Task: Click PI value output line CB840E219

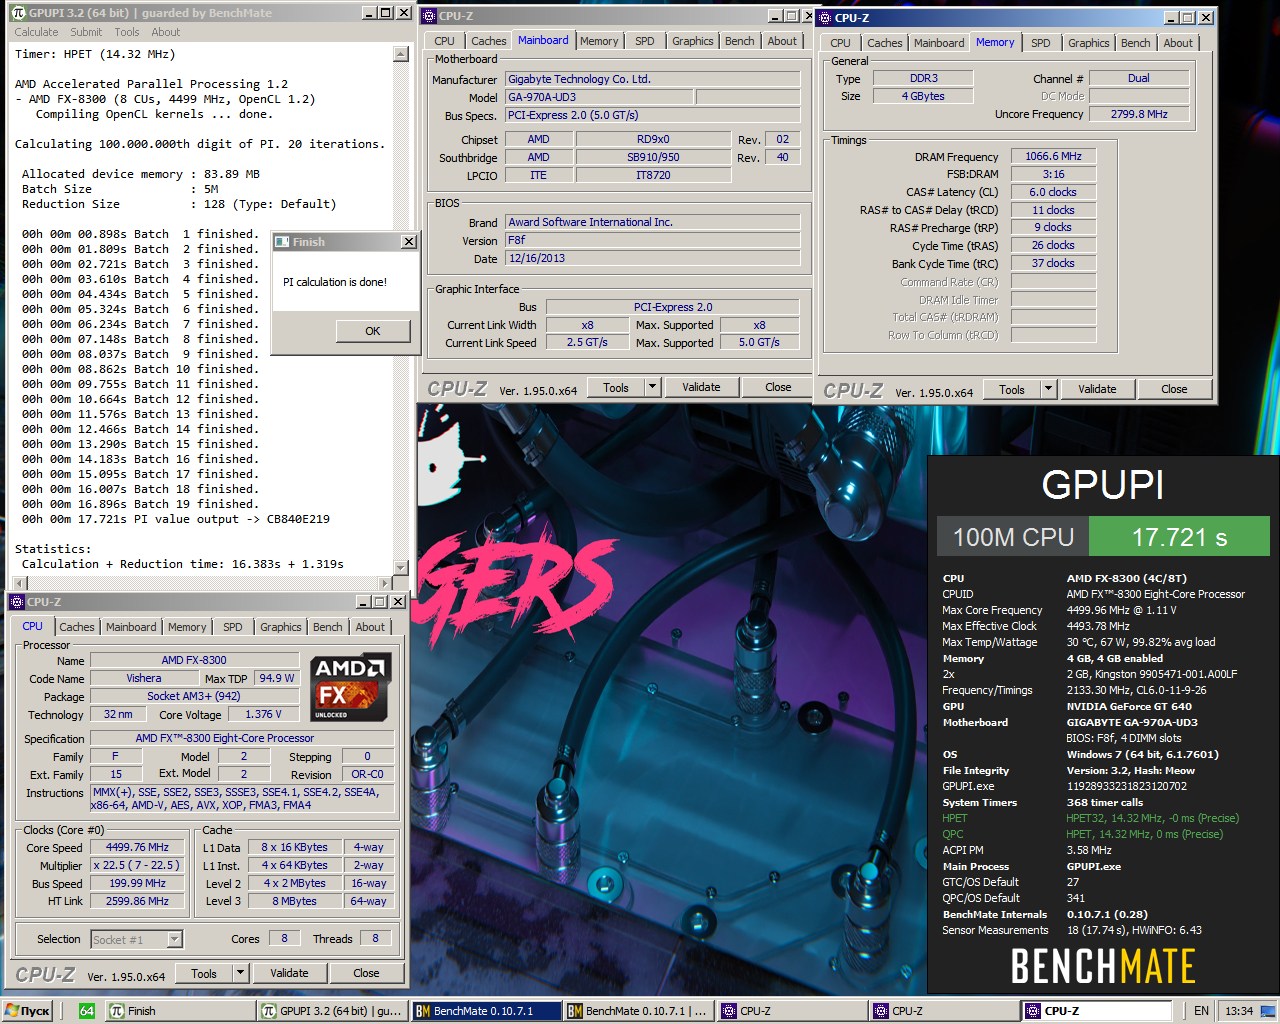Action: click(176, 519)
